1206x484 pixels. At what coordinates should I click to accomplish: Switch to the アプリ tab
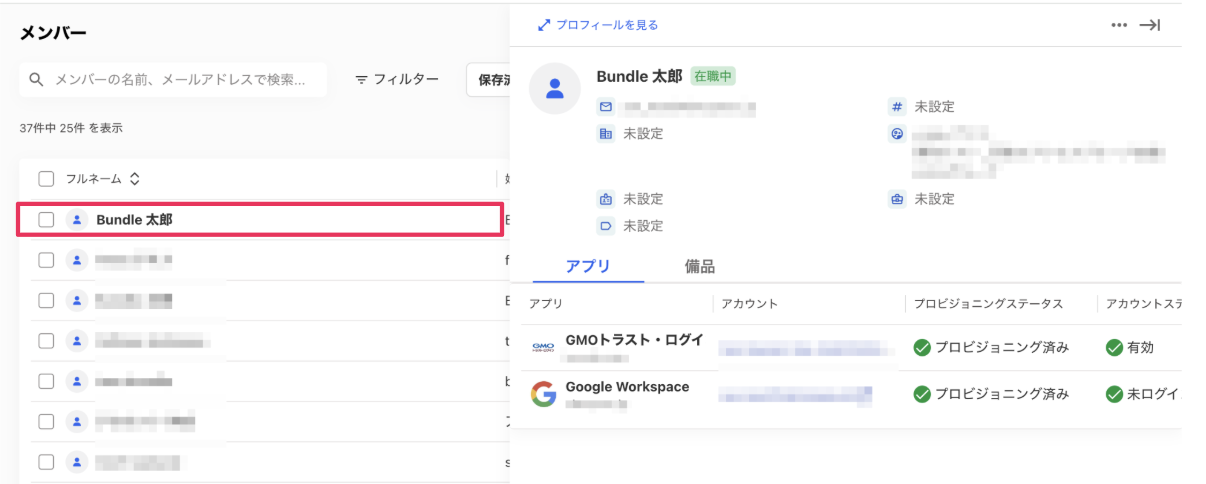pyautogui.click(x=588, y=266)
